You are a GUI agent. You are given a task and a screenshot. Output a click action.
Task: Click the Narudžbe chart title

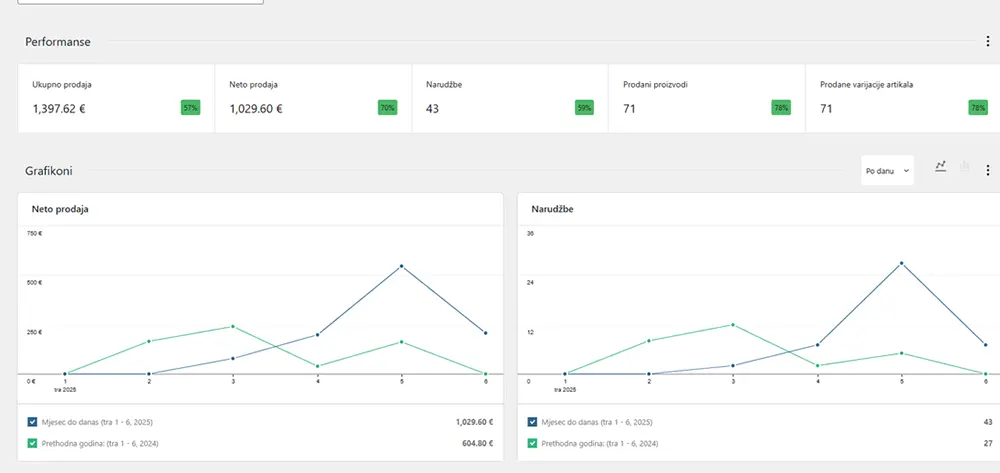point(553,210)
